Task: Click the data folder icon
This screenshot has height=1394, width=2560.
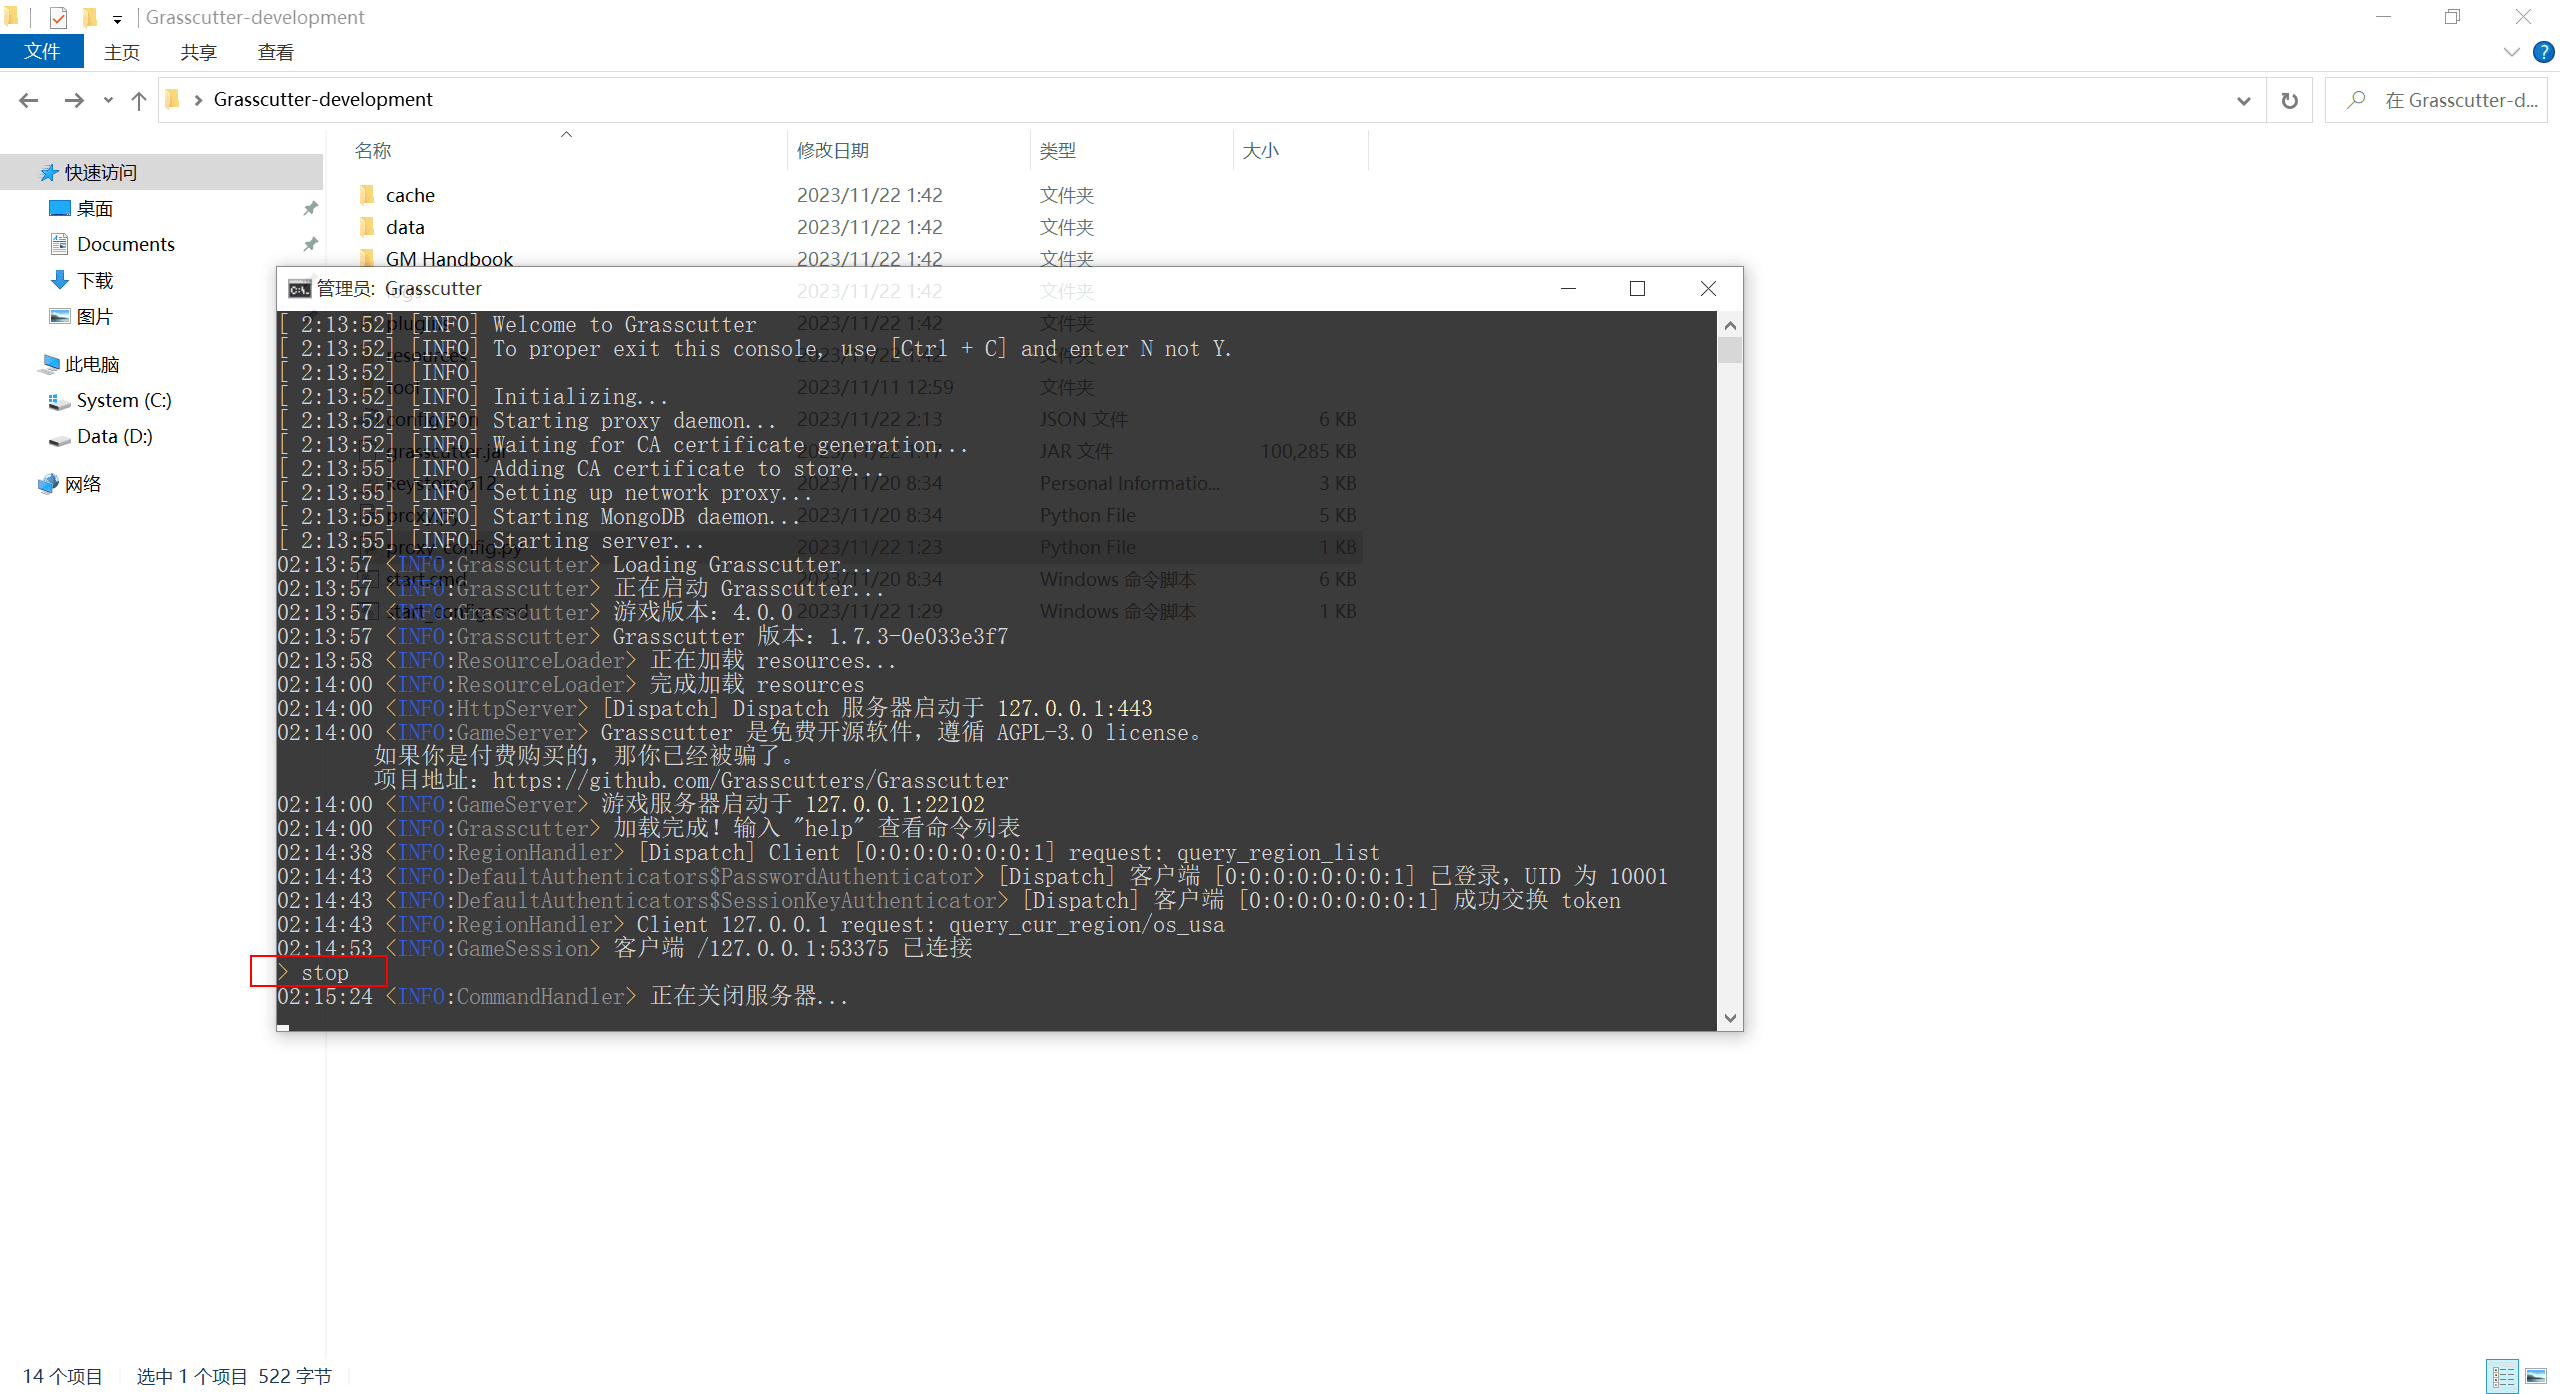Action: (367, 226)
